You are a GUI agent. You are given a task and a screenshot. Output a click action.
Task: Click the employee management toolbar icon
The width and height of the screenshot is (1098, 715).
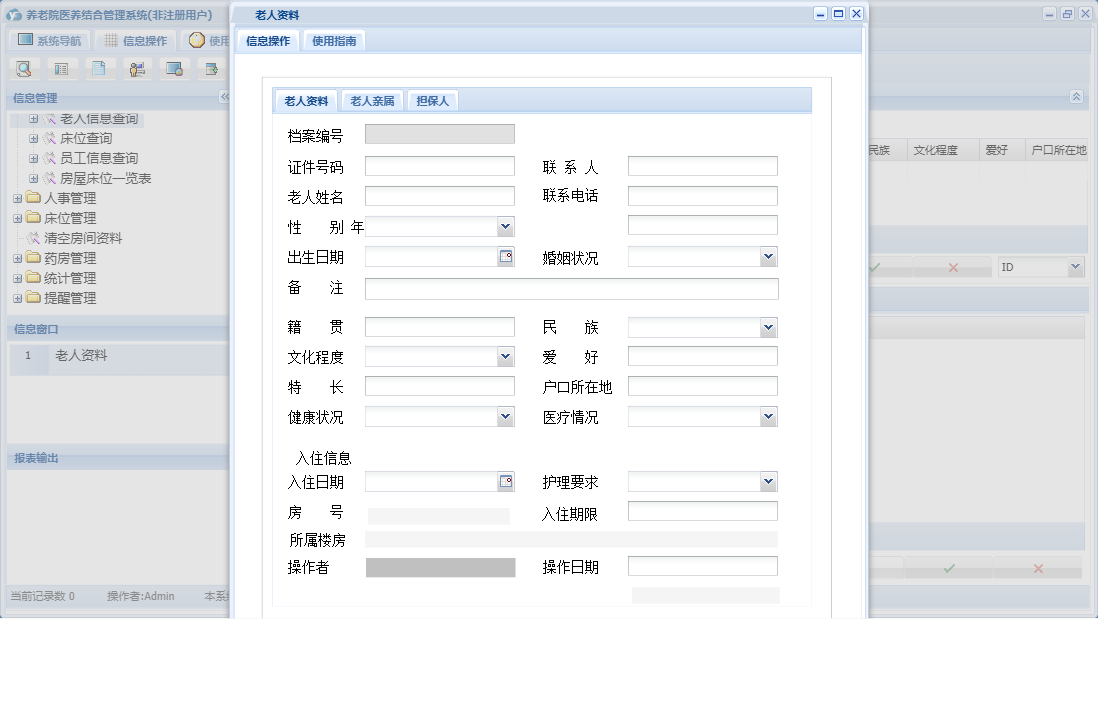[137, 68]
